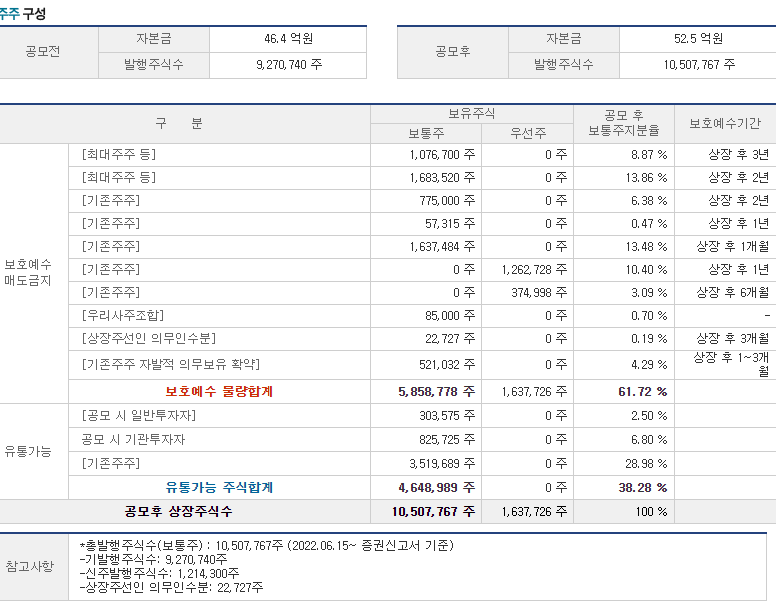Click the 상장 후 6개월 lockup period

coord(725,292)
